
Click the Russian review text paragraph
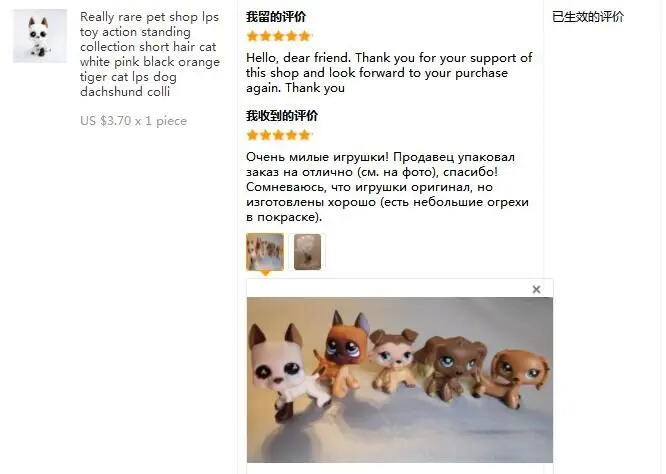click(387, 187)
